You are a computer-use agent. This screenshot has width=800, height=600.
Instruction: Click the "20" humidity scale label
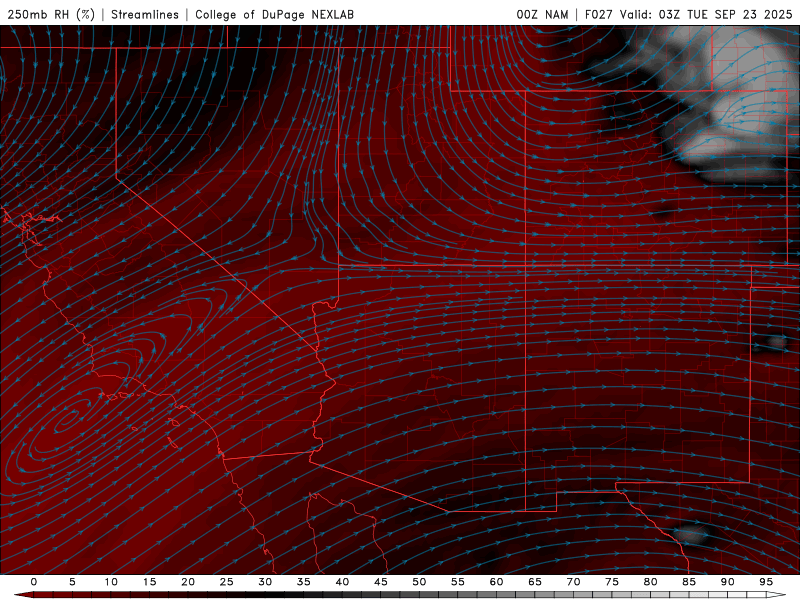click(188, 582)
